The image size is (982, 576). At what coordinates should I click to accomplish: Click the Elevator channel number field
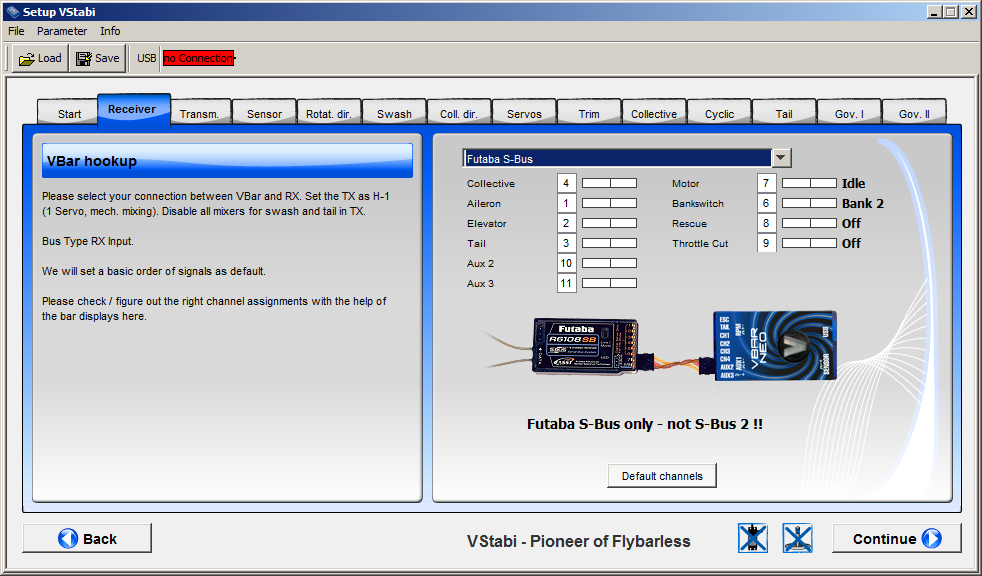pos(566,224)
